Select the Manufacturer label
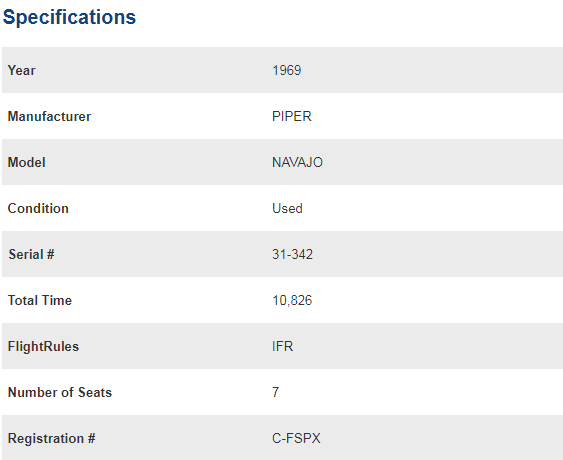 click(50, 116)
